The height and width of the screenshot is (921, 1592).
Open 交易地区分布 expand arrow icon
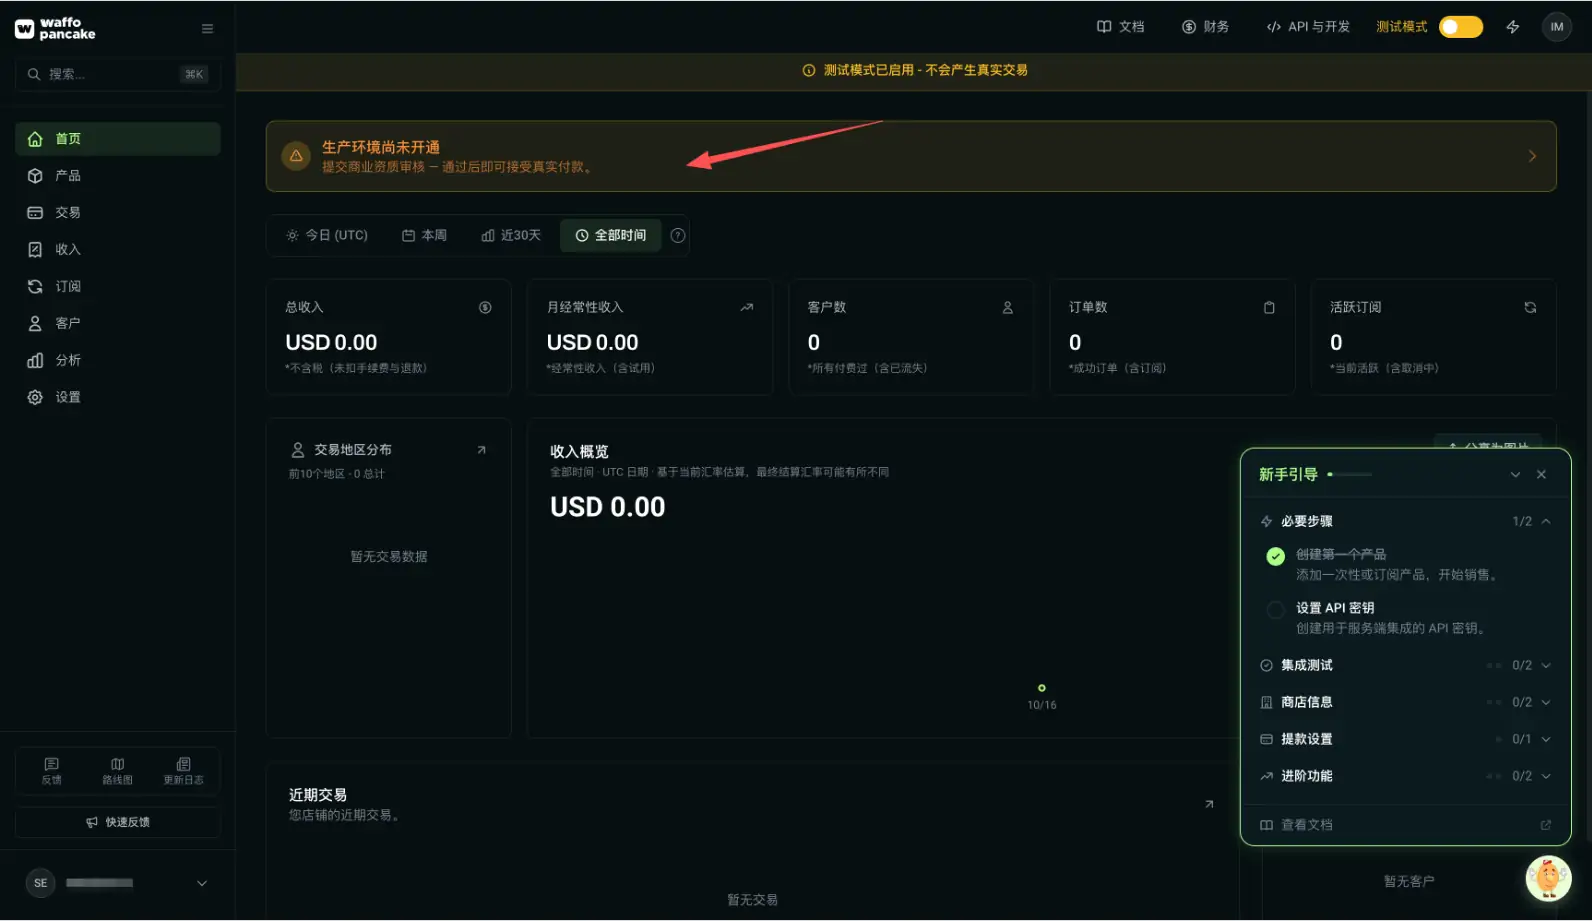coord(481,450)
